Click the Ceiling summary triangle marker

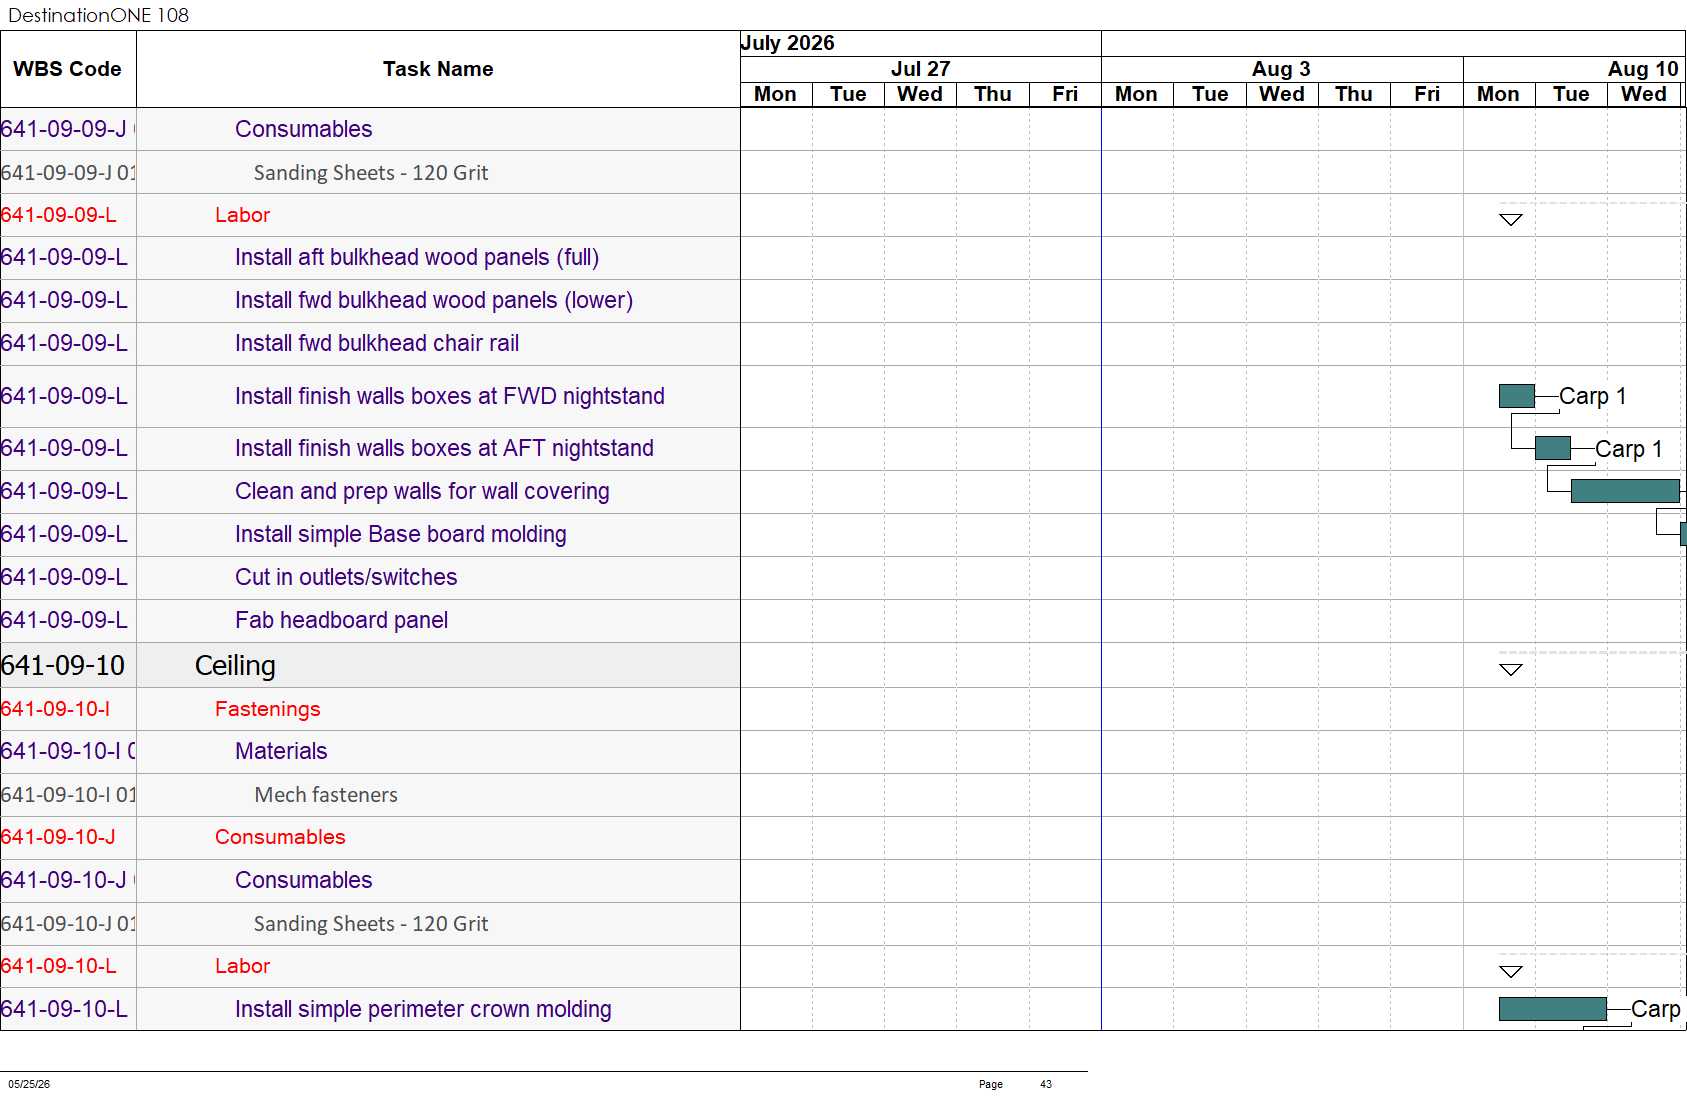coord(1511,670)
